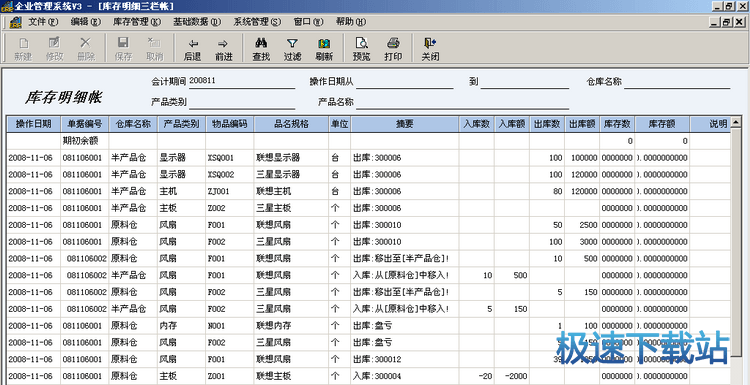Click the 物品编码 column header
The image size is (750, 385).
[230, 124]
